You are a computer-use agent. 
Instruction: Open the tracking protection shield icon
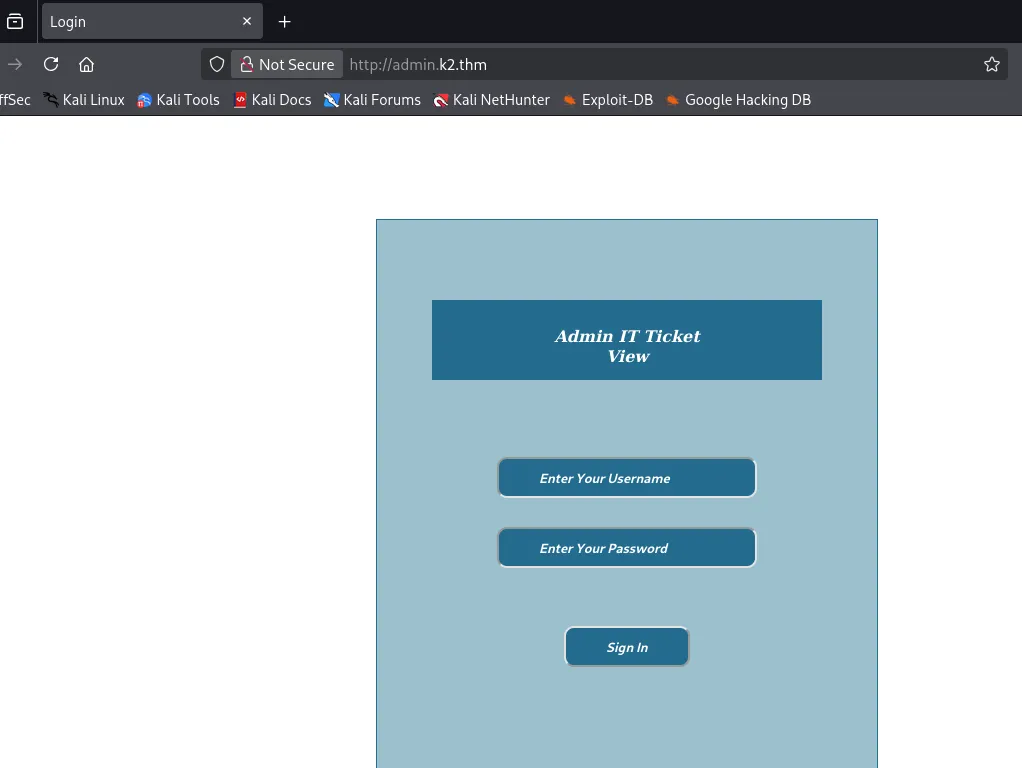pos(217,64)
